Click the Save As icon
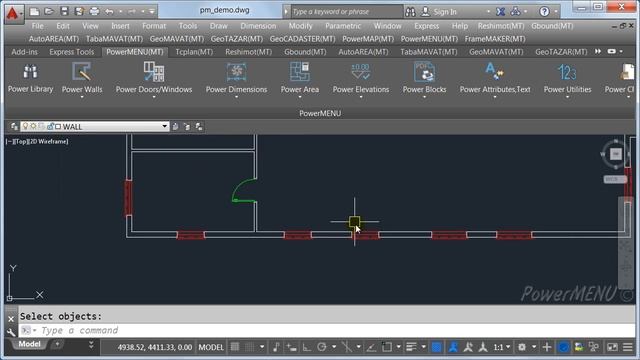Screen dimensions: 640x360 79,11
